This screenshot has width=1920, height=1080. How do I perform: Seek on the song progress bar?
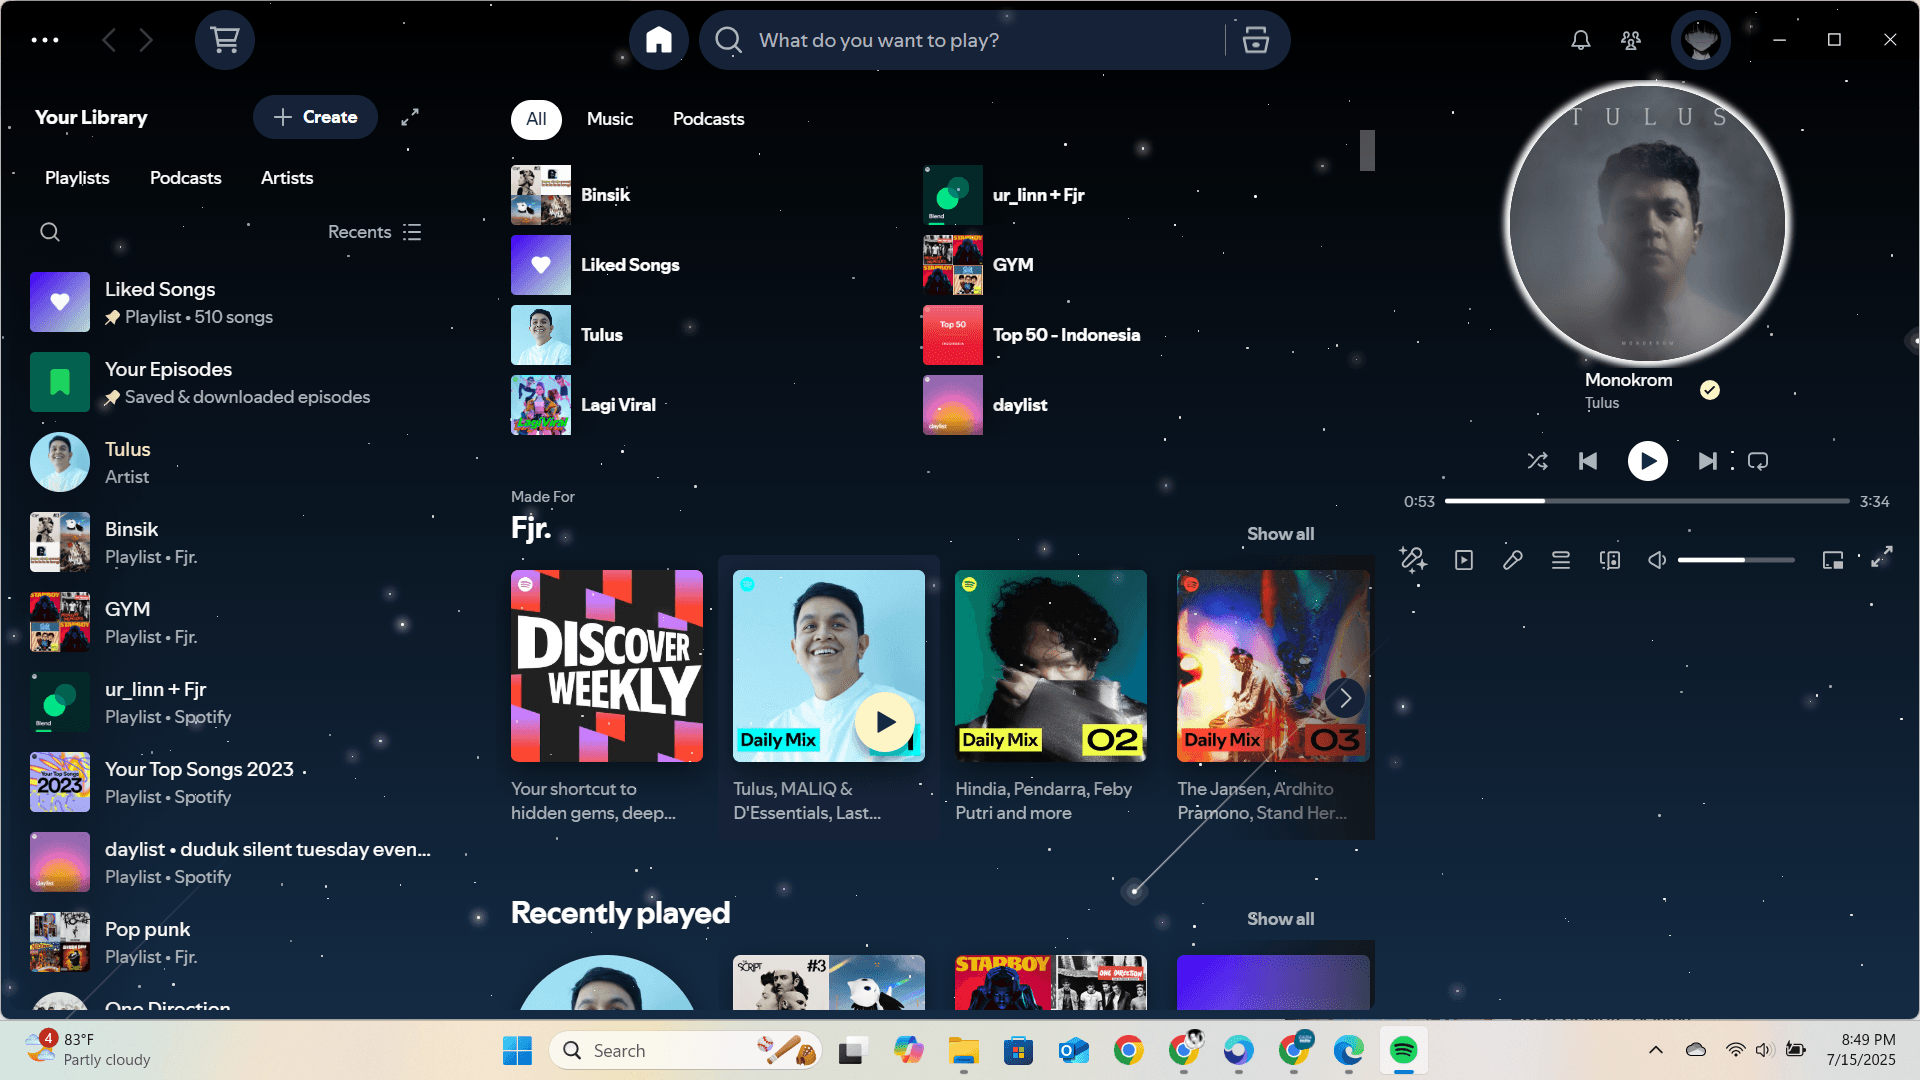[1647, 501]
